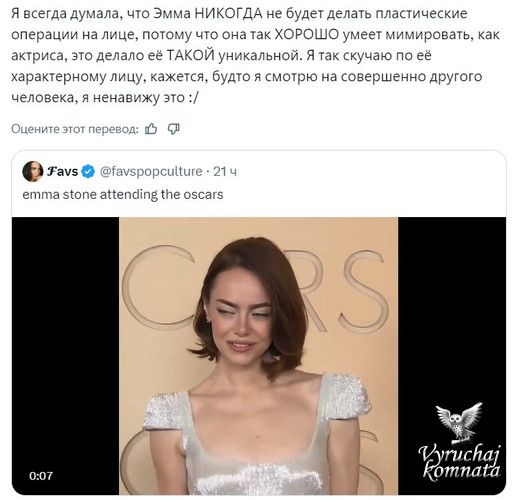Click the word 'НИКОГДА' in the translated post
520x500 pixels.
(x=228, y=14)
